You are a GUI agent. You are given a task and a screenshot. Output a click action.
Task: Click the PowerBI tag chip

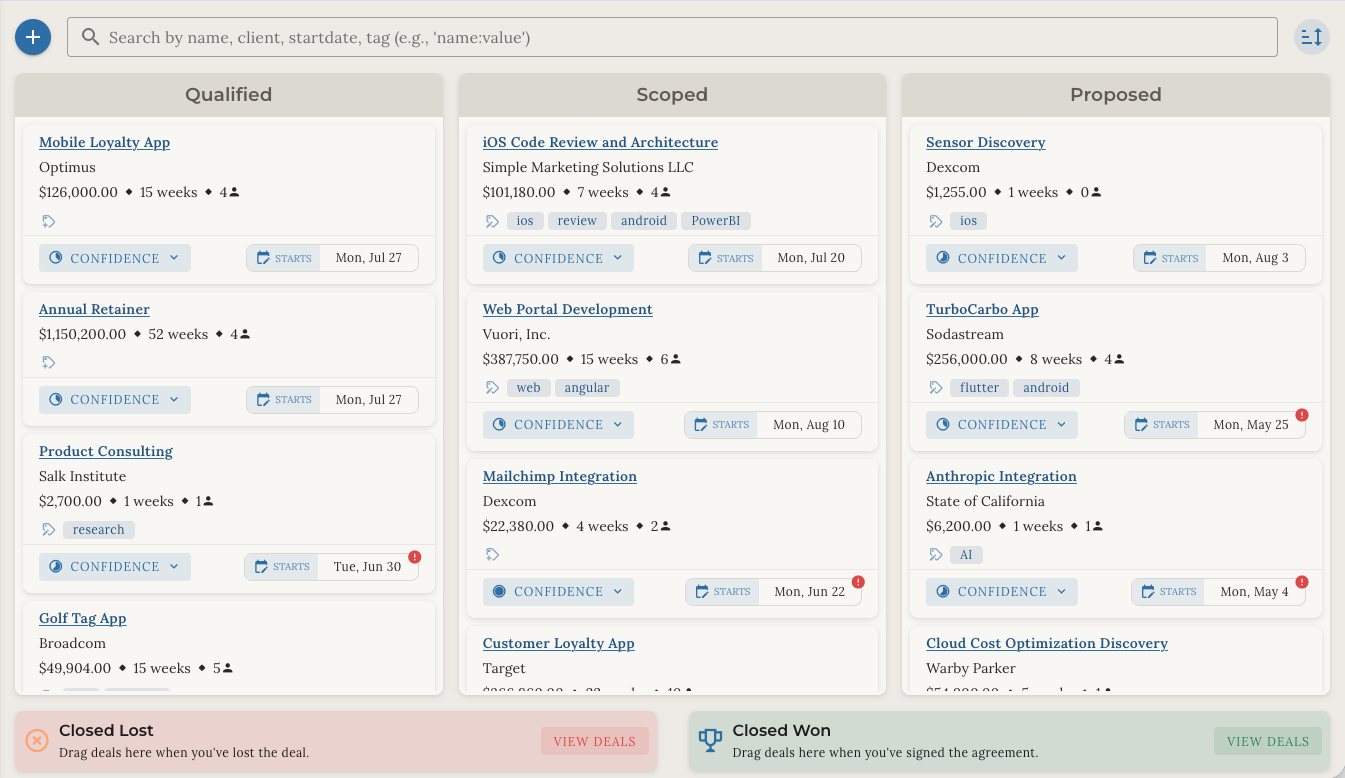[x=716, y=221]
